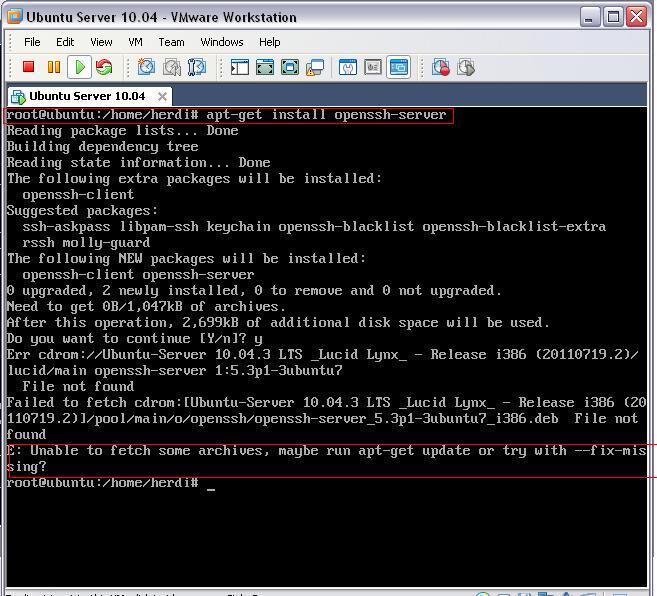Image resolution: width=657 pixels, height=596 pixels.
Task: Power on the VM with the green play icon
Action: 80,67
